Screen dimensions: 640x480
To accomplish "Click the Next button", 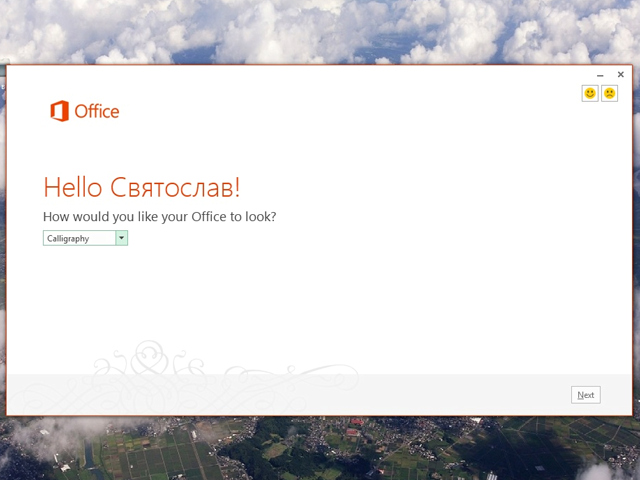I will [x=586, y=395].
